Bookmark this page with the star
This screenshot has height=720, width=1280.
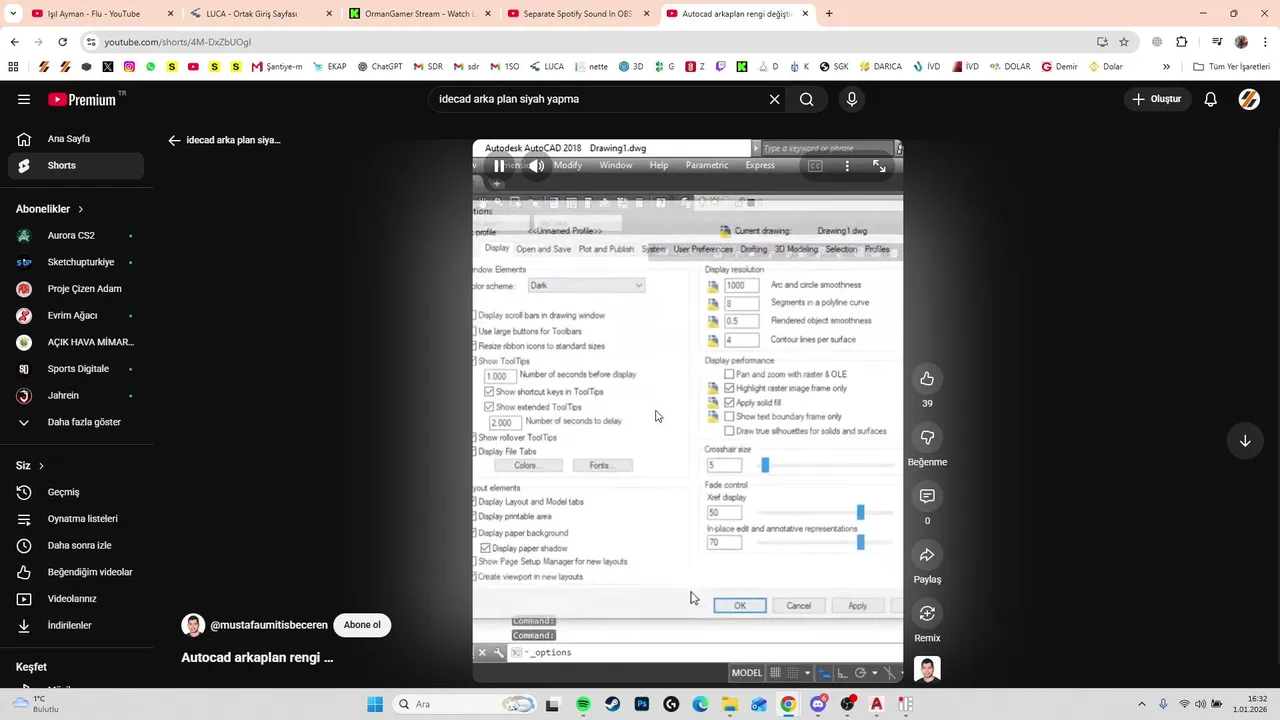pos(1124,42)
